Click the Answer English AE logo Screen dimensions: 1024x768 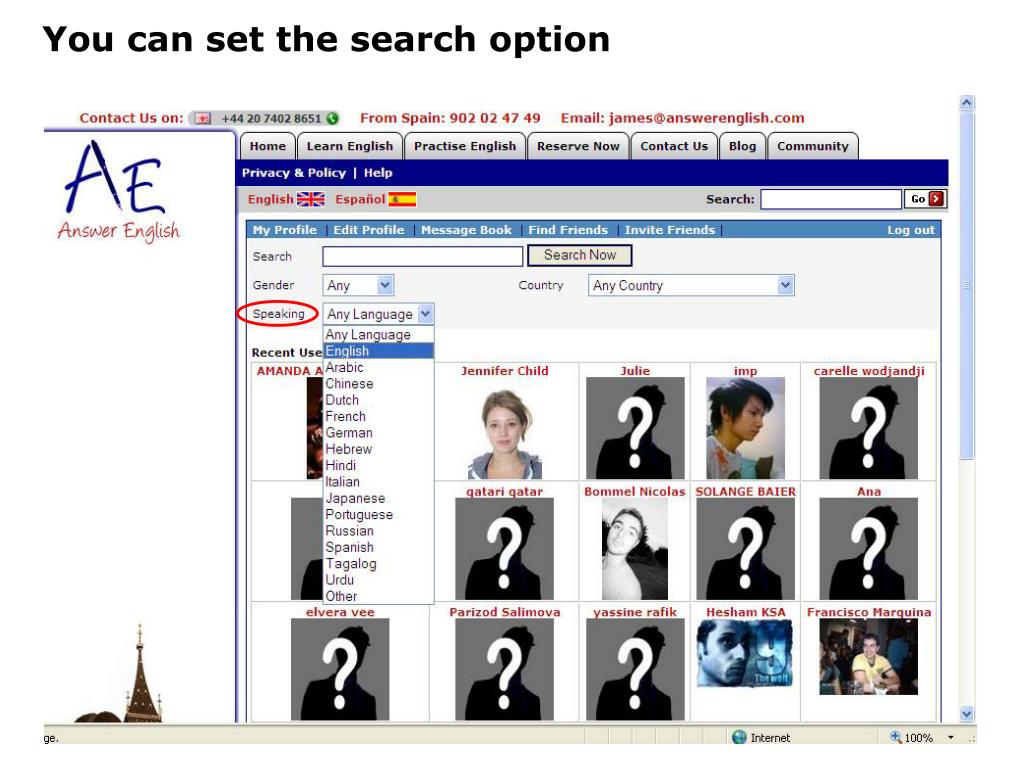pyautogui.click(x=118, y=191)
